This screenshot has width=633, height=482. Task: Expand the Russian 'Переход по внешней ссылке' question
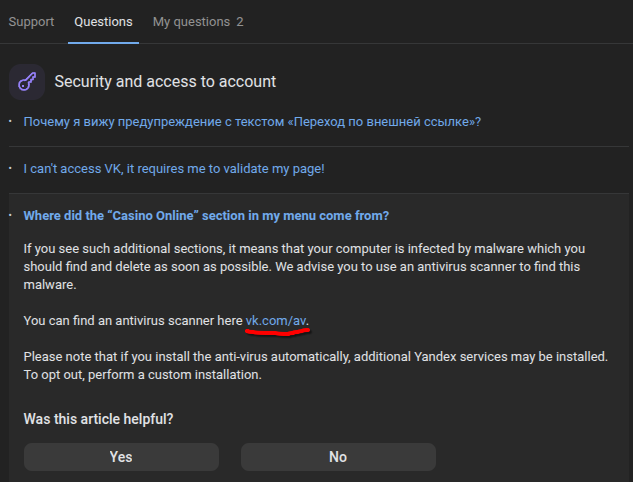pyautogui.click(x=252, y=122)
